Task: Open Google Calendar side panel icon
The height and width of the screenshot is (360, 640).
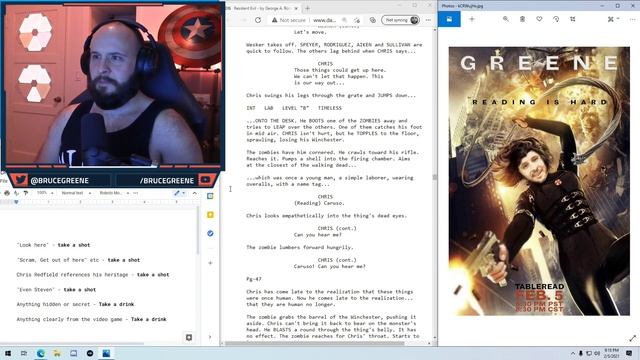Action: (210, 196)
